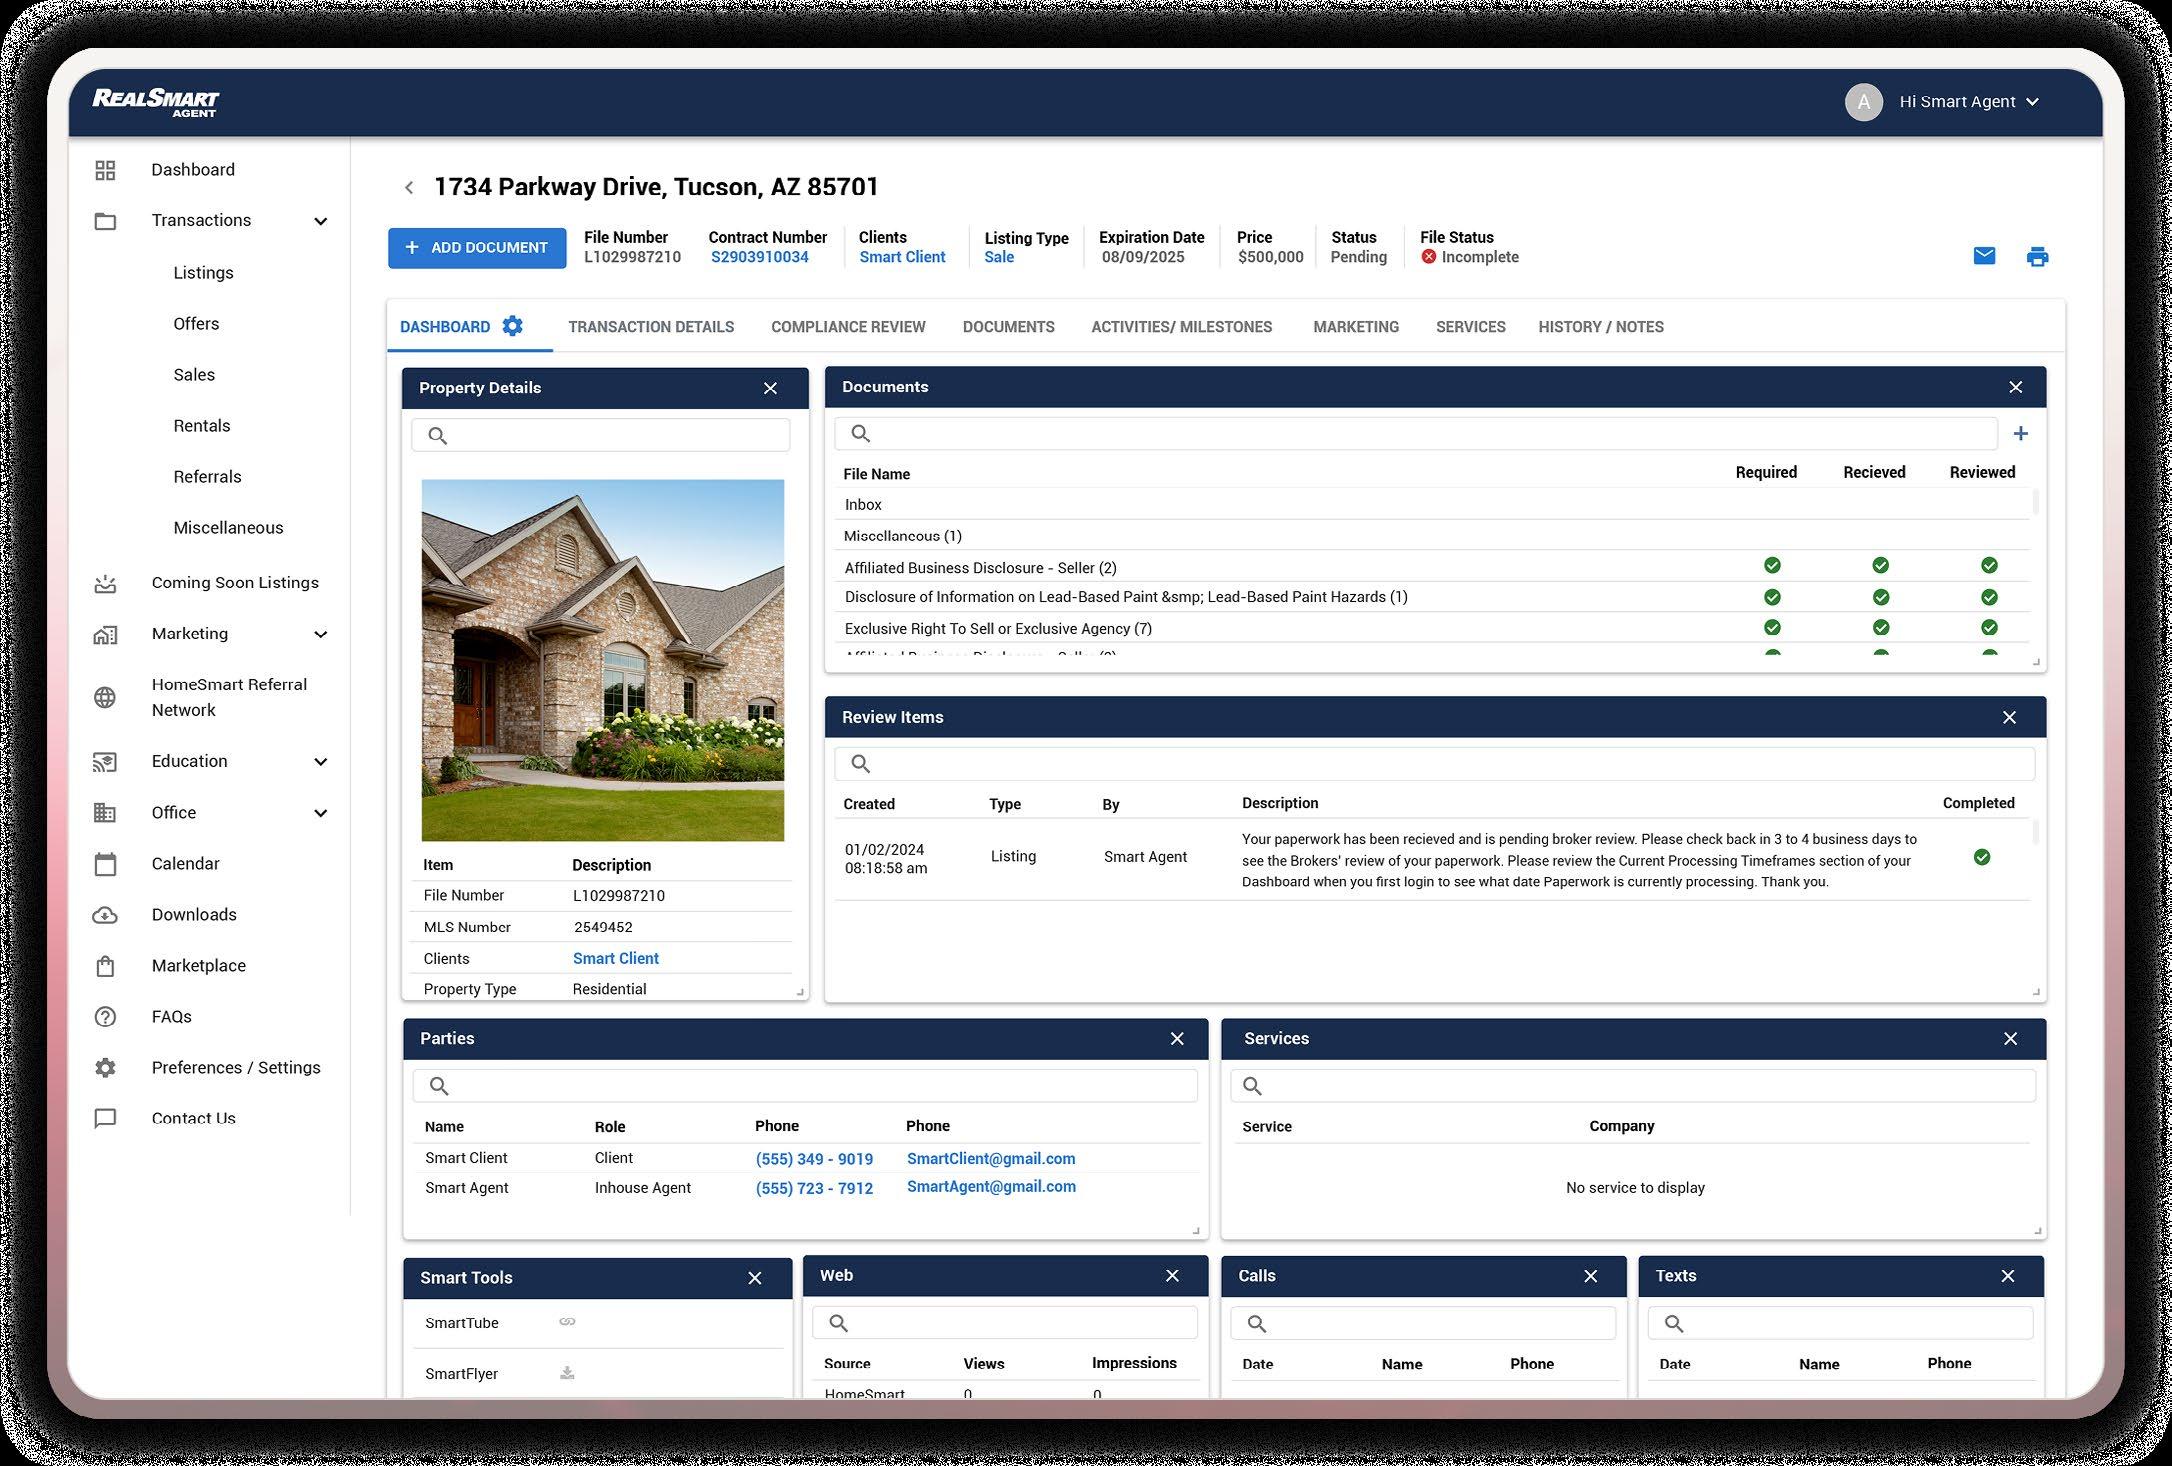Click the plus icon in Documents panel
Viewport: 2172px width, 1466px height.
point(2020,433)
